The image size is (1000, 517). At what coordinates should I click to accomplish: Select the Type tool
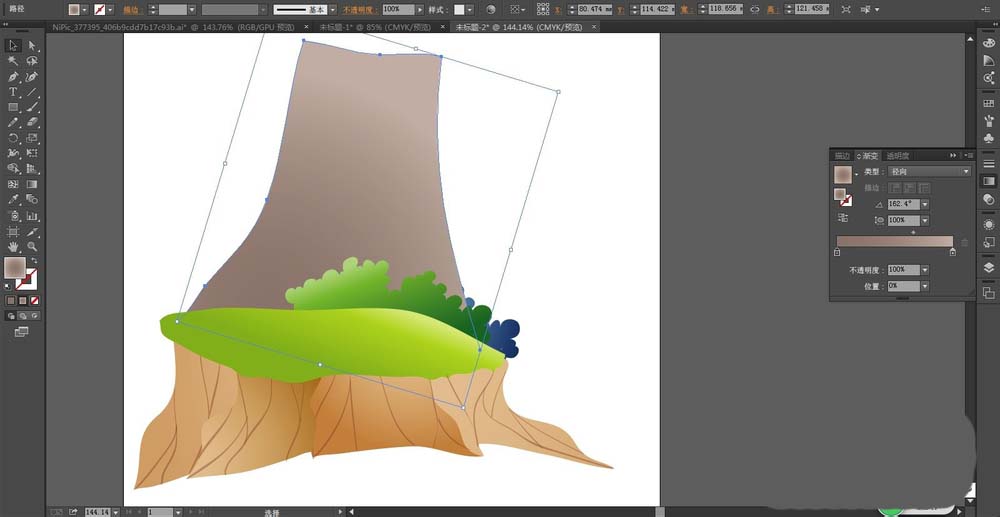coord(13,92)
